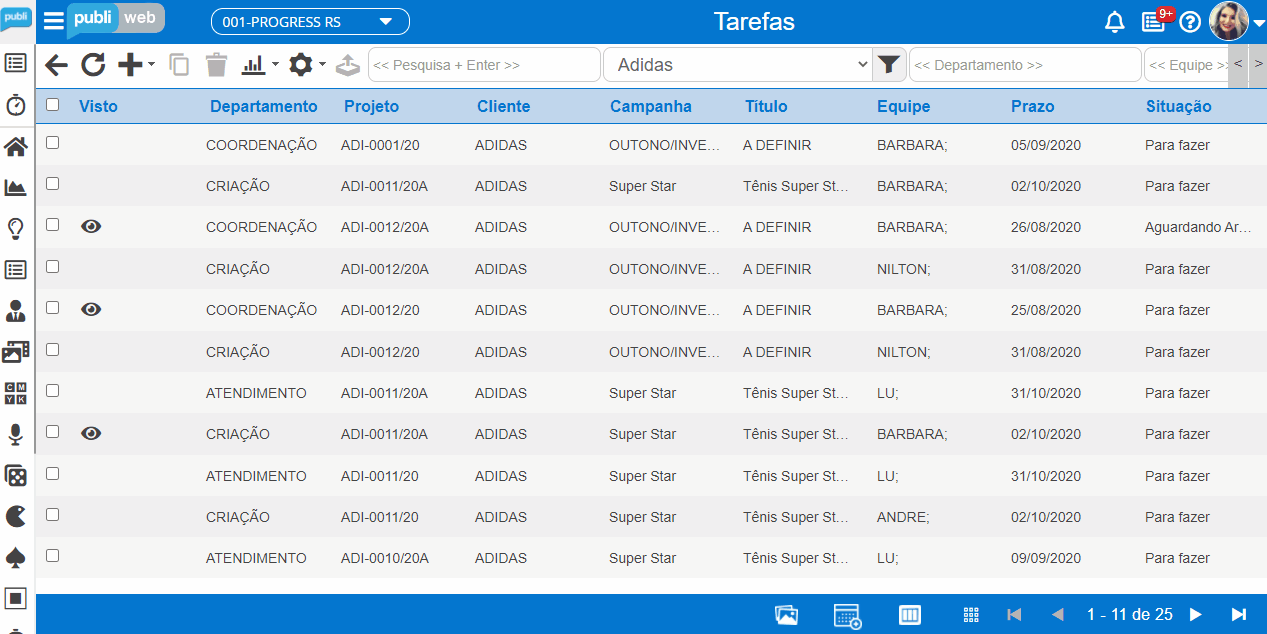The width and height of the screenshot is (1267, 634).
Task: Toggle the eye icon on the Super Star task
Action: (x=91, y=433)
